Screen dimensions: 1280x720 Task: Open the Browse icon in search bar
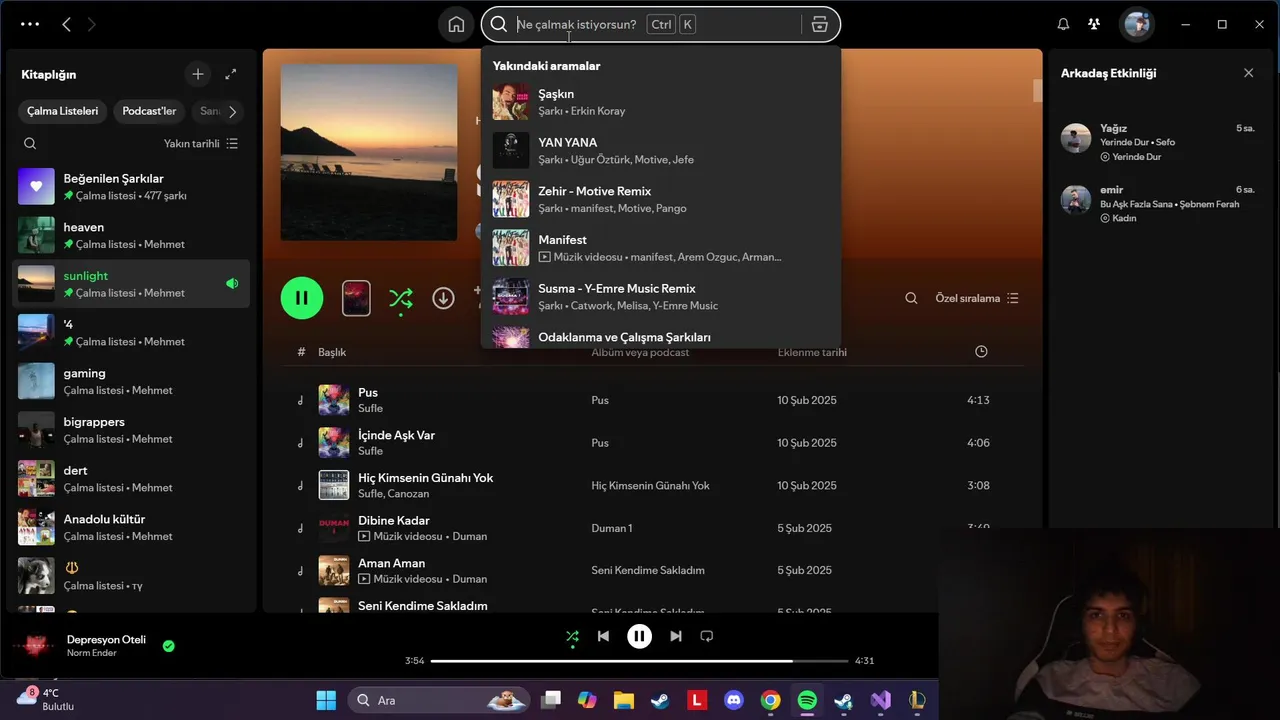(820, 24)
